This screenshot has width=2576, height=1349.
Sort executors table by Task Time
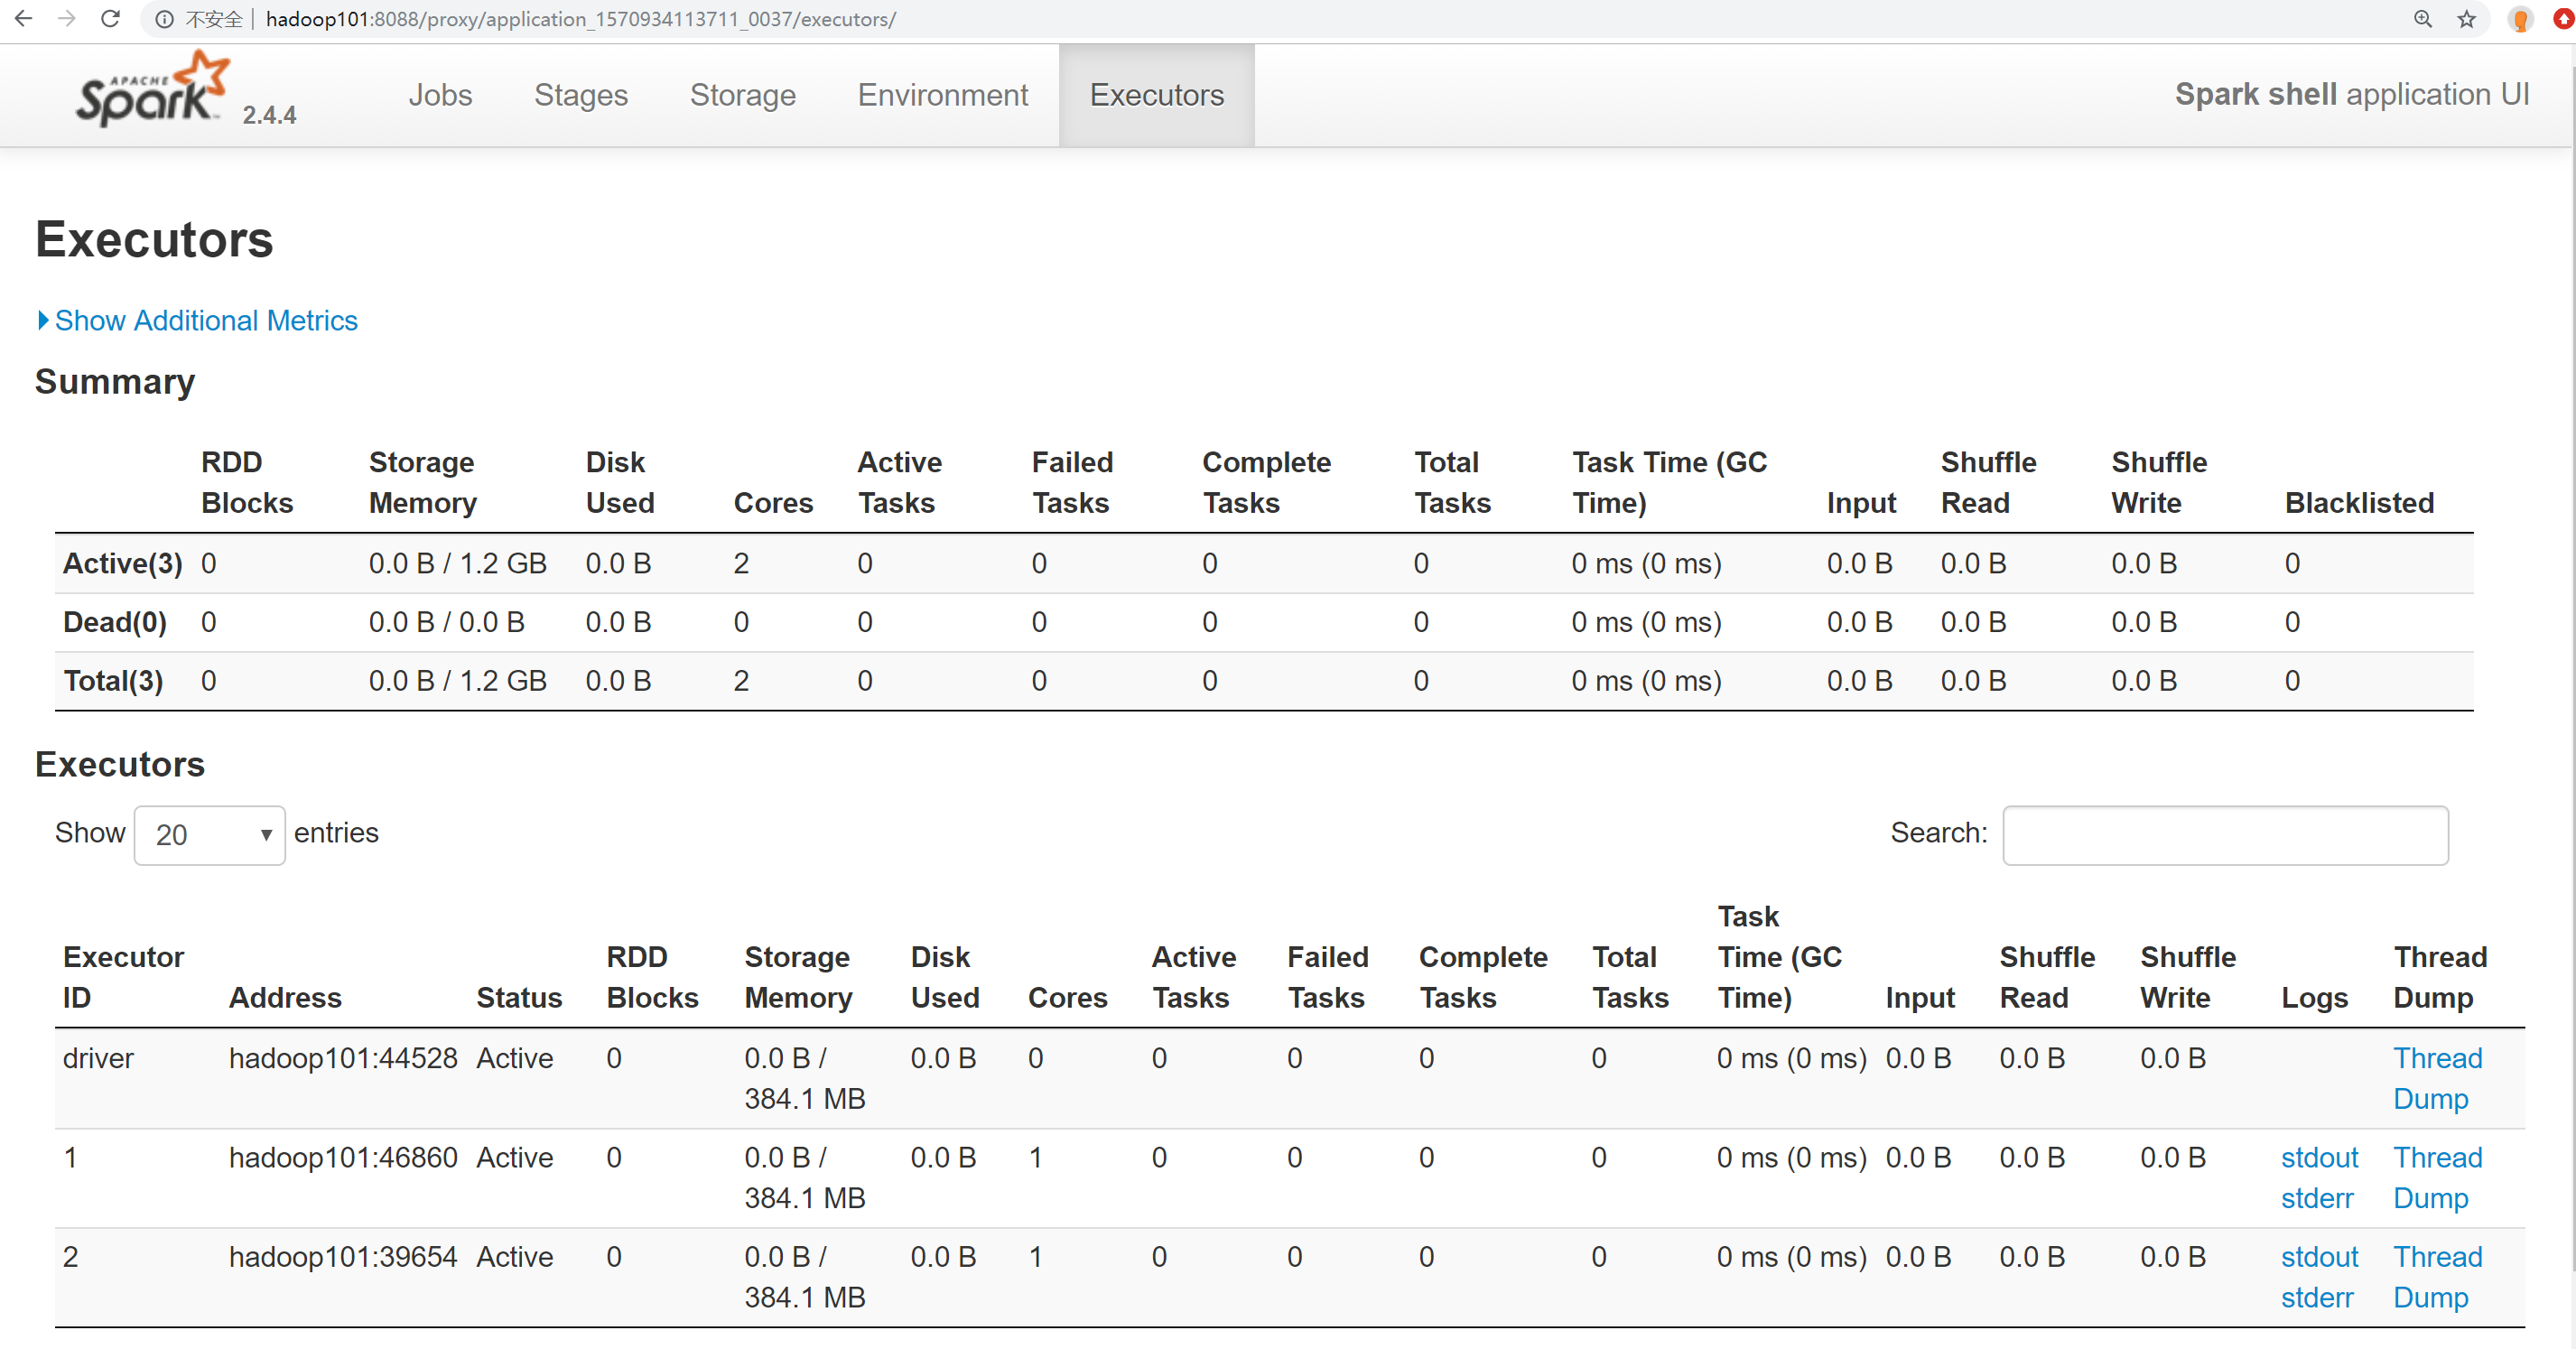point(1780,957)
